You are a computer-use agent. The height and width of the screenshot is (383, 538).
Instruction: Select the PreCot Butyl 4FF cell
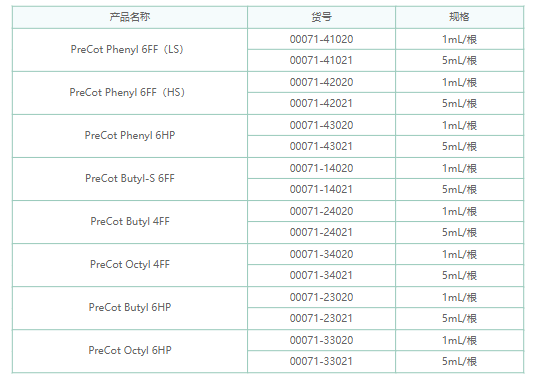(x=130, y=221)
